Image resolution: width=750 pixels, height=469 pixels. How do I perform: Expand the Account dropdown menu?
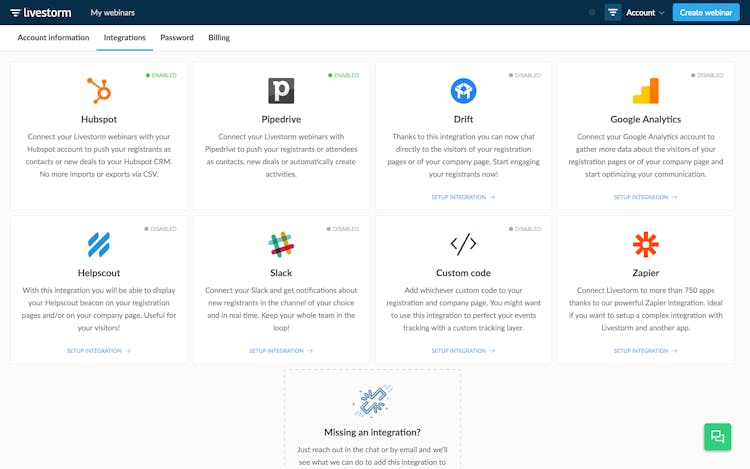[645, 13]
